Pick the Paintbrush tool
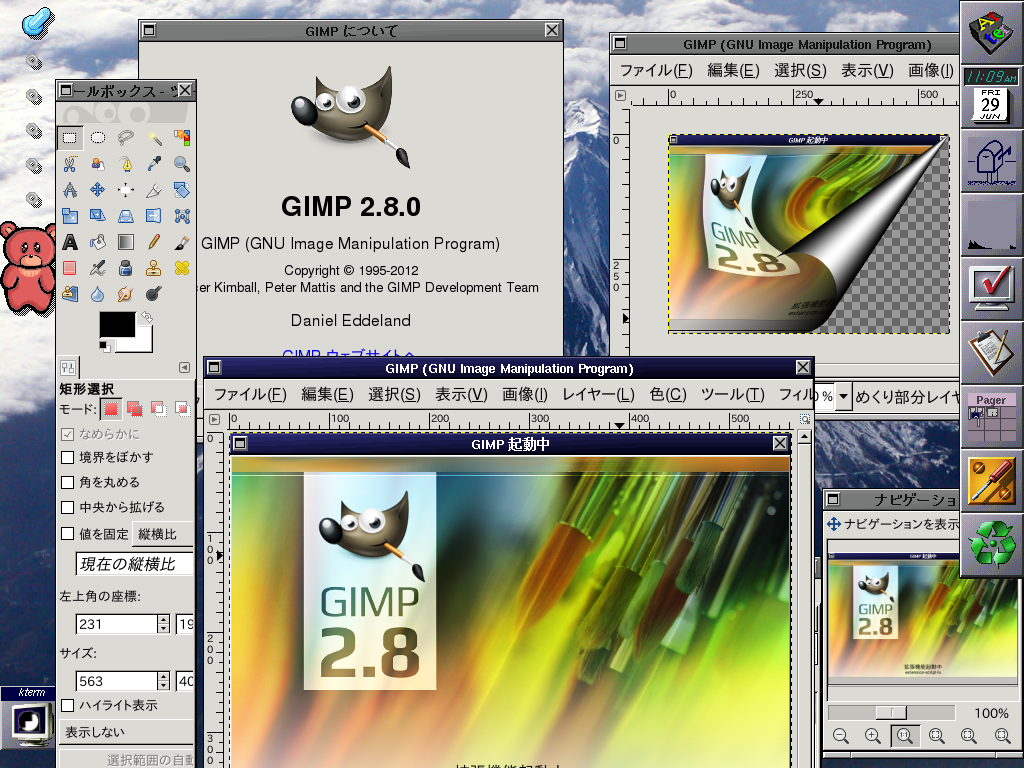1024x768 pixels. pyautogui.click(x=182, y=242)
